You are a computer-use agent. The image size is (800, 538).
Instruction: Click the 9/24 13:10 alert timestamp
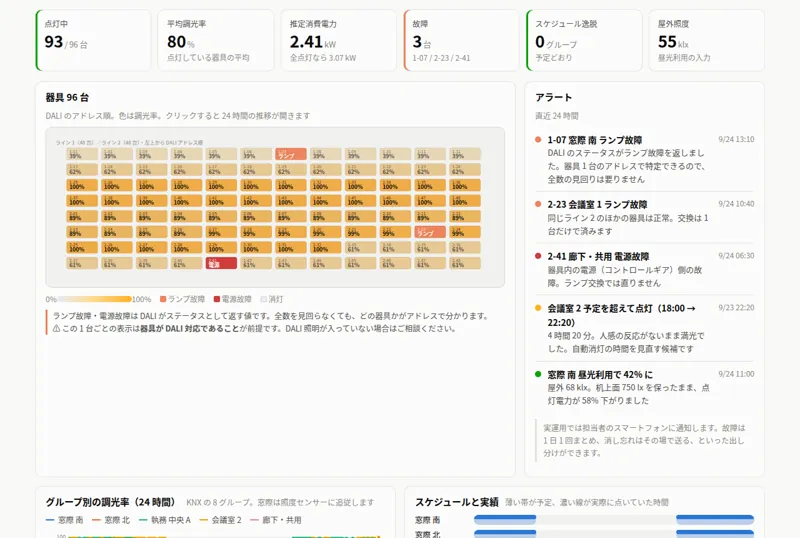[736, 139]
